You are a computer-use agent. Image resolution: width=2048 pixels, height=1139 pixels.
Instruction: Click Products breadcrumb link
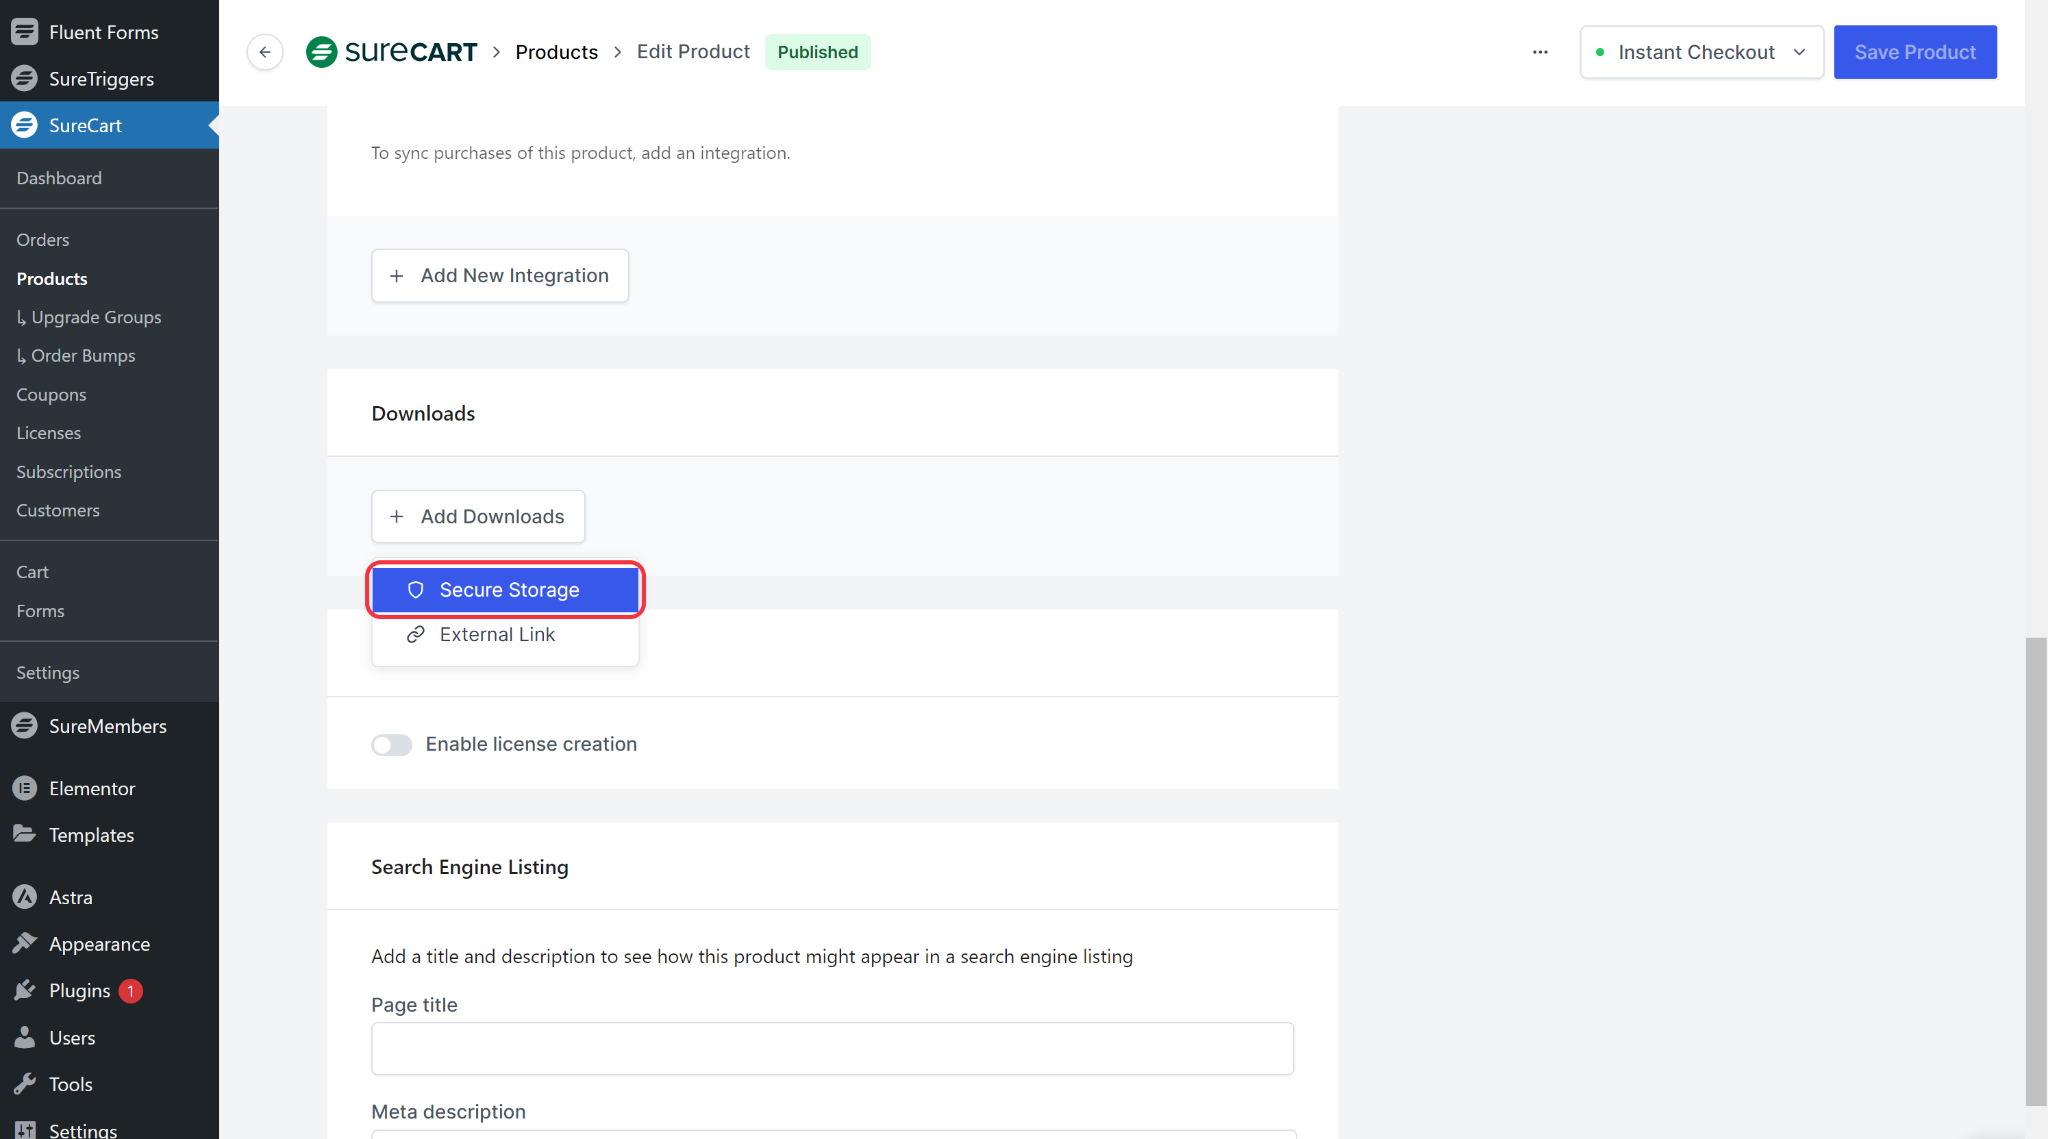pos(556,52)
